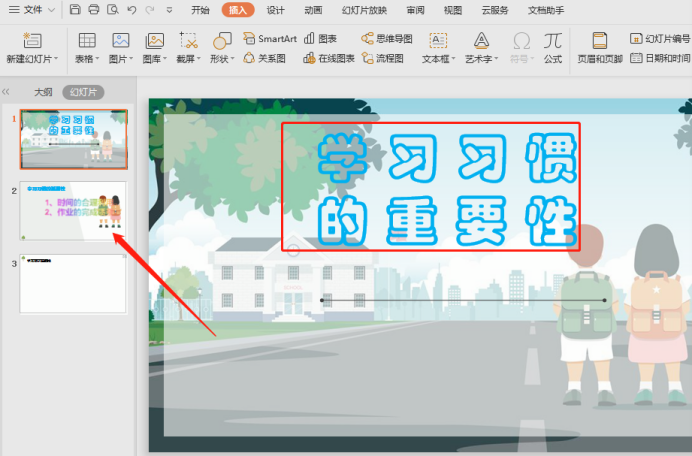
Task: Expand quick access toolbar customization arrow
Action: (x=169, y=10)
